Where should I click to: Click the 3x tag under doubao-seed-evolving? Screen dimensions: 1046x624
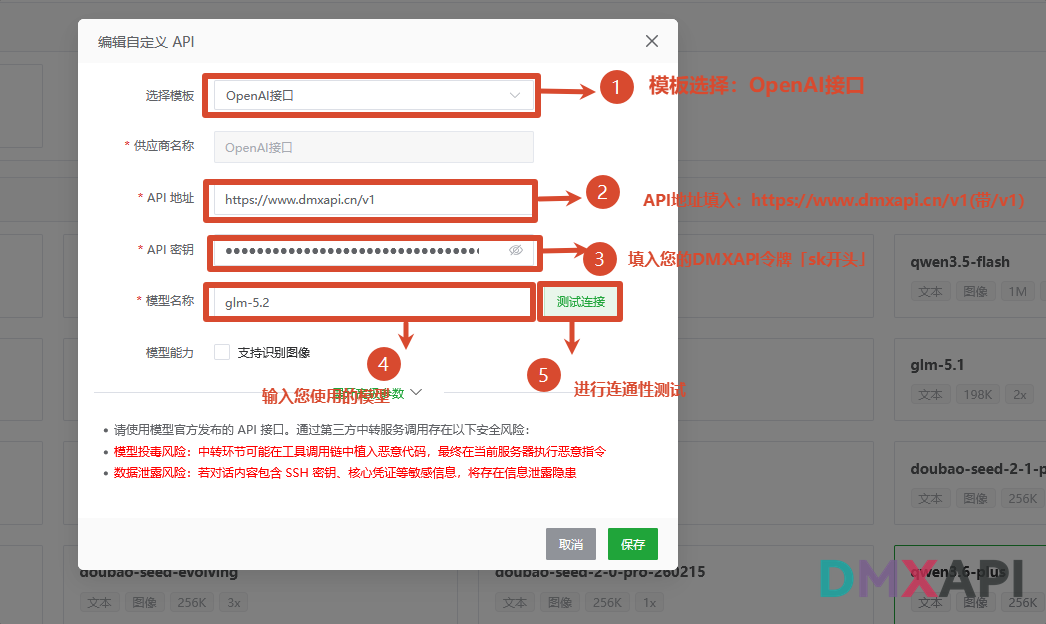pos(233,603)
